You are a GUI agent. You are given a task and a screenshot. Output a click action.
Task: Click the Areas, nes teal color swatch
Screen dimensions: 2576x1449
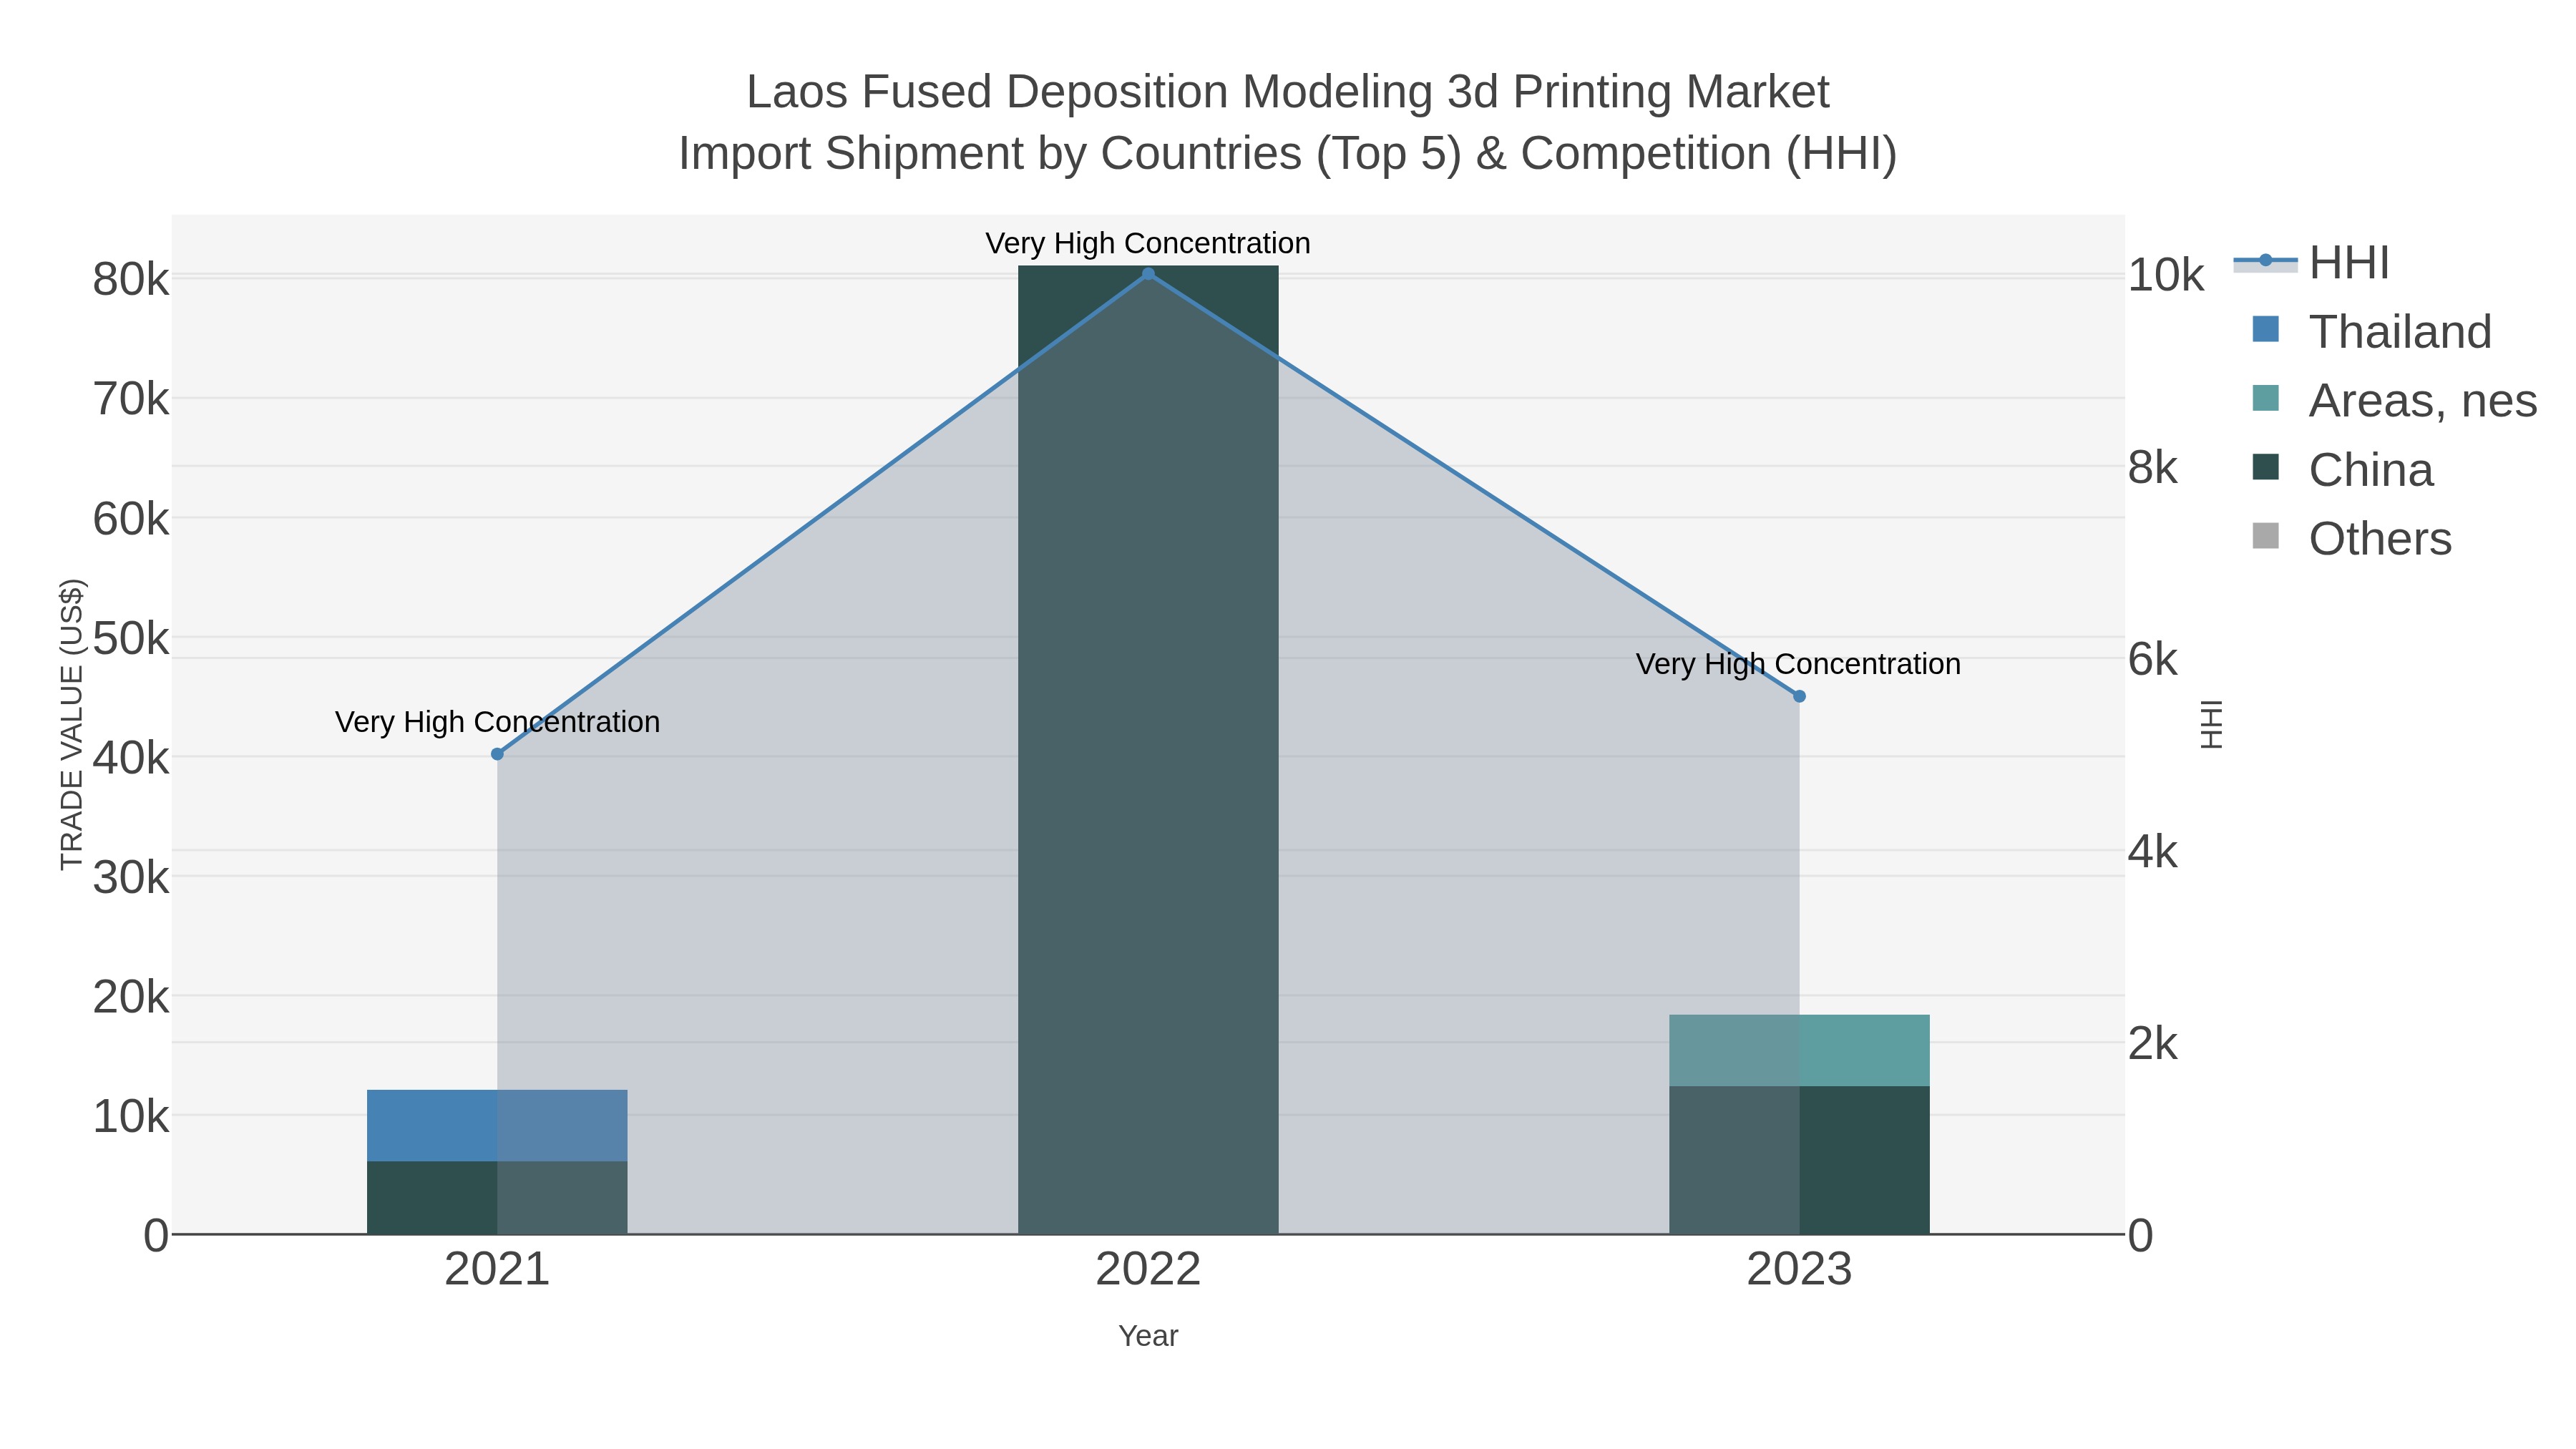2265,398
